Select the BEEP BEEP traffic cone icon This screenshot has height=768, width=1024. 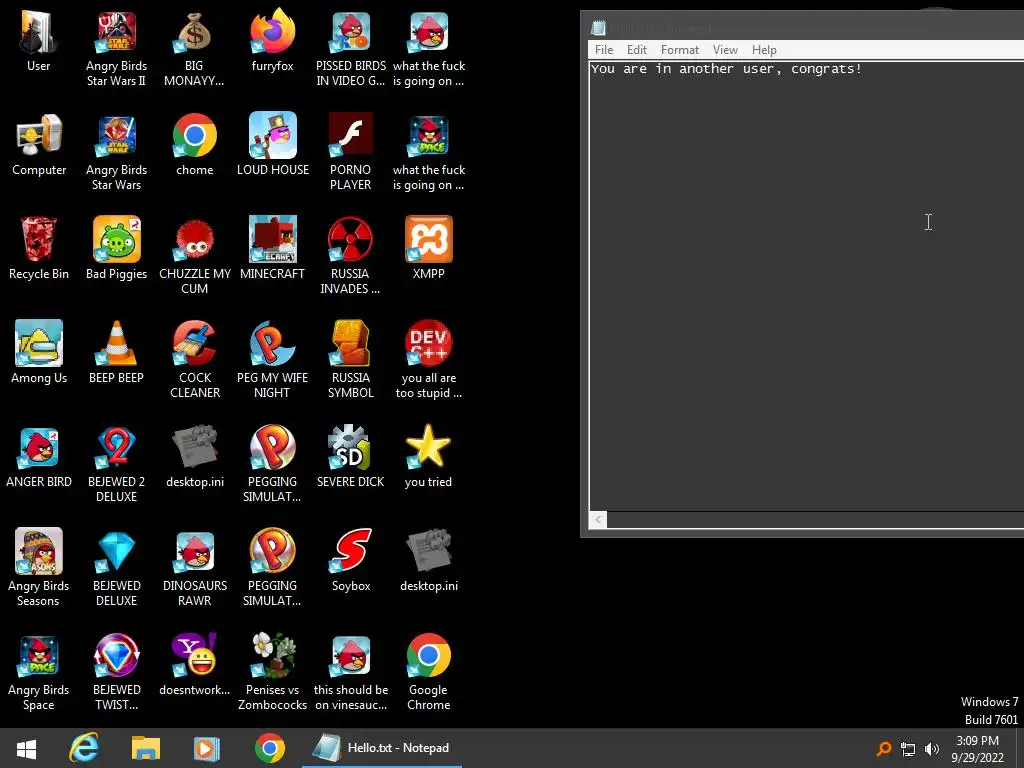(x=116, y=353)
